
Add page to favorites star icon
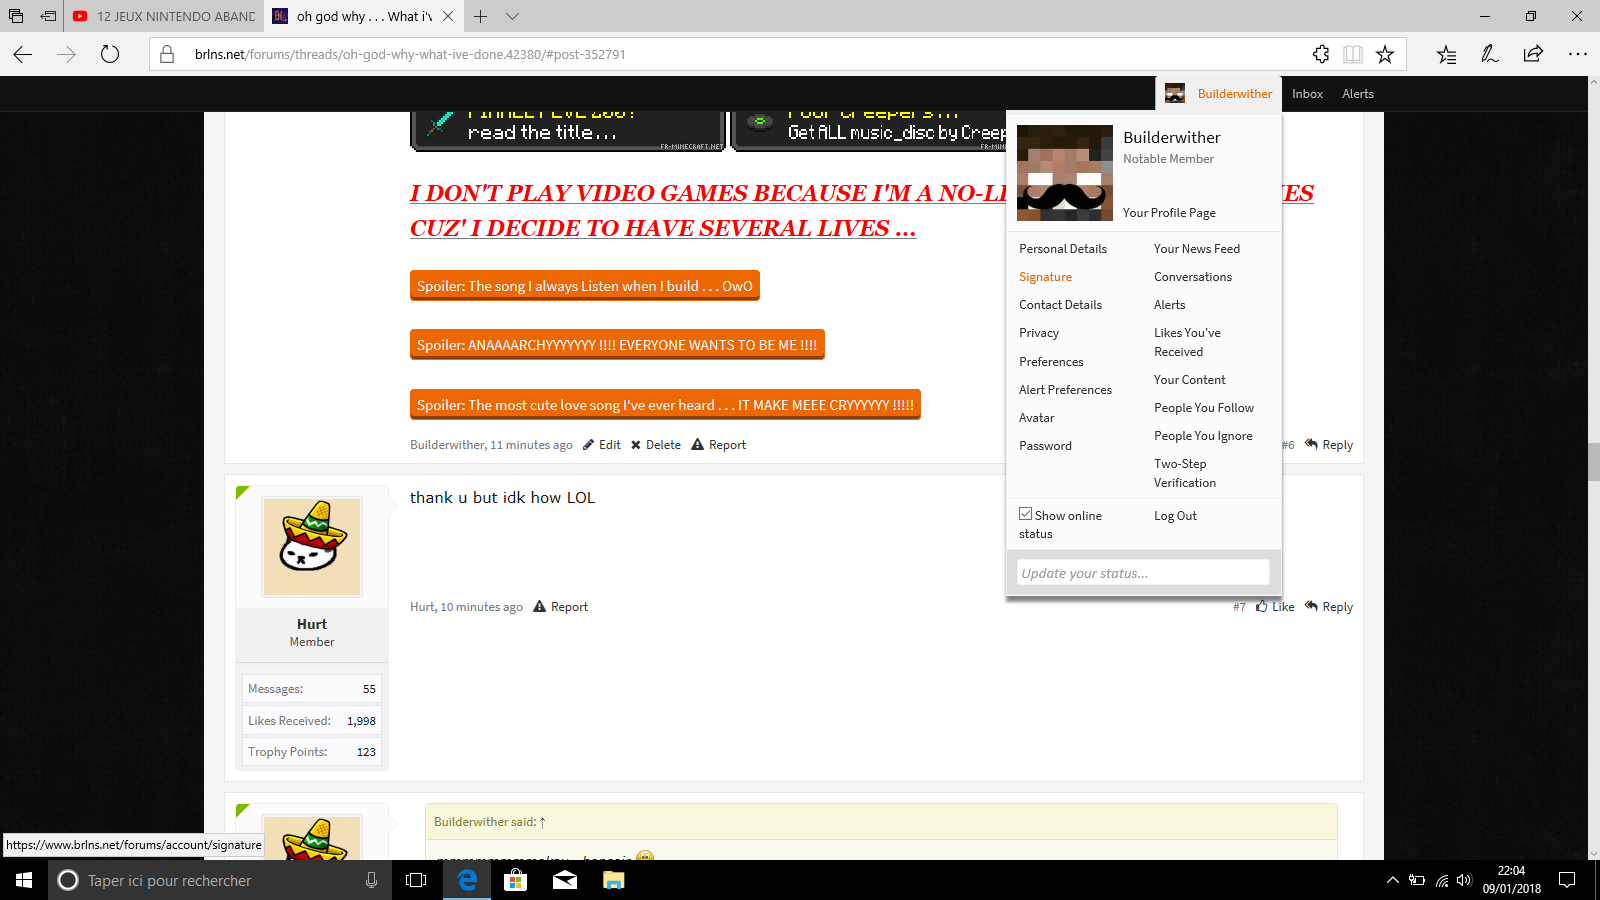coord(1385,54)
